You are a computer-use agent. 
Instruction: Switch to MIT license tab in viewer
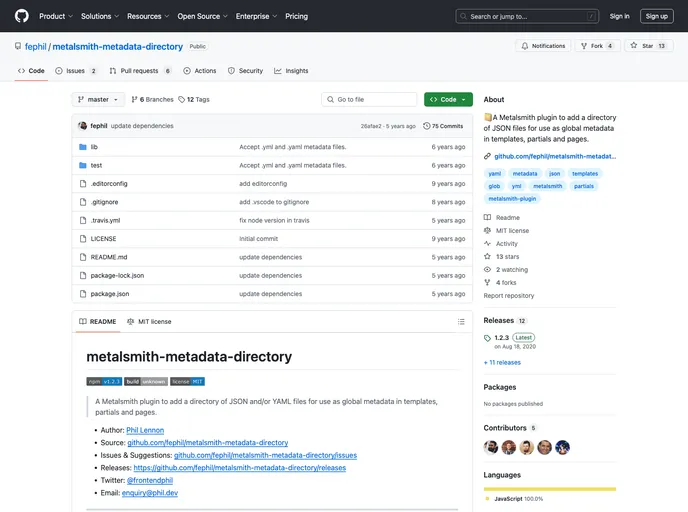pyautogui.click(x=149, y=322)
